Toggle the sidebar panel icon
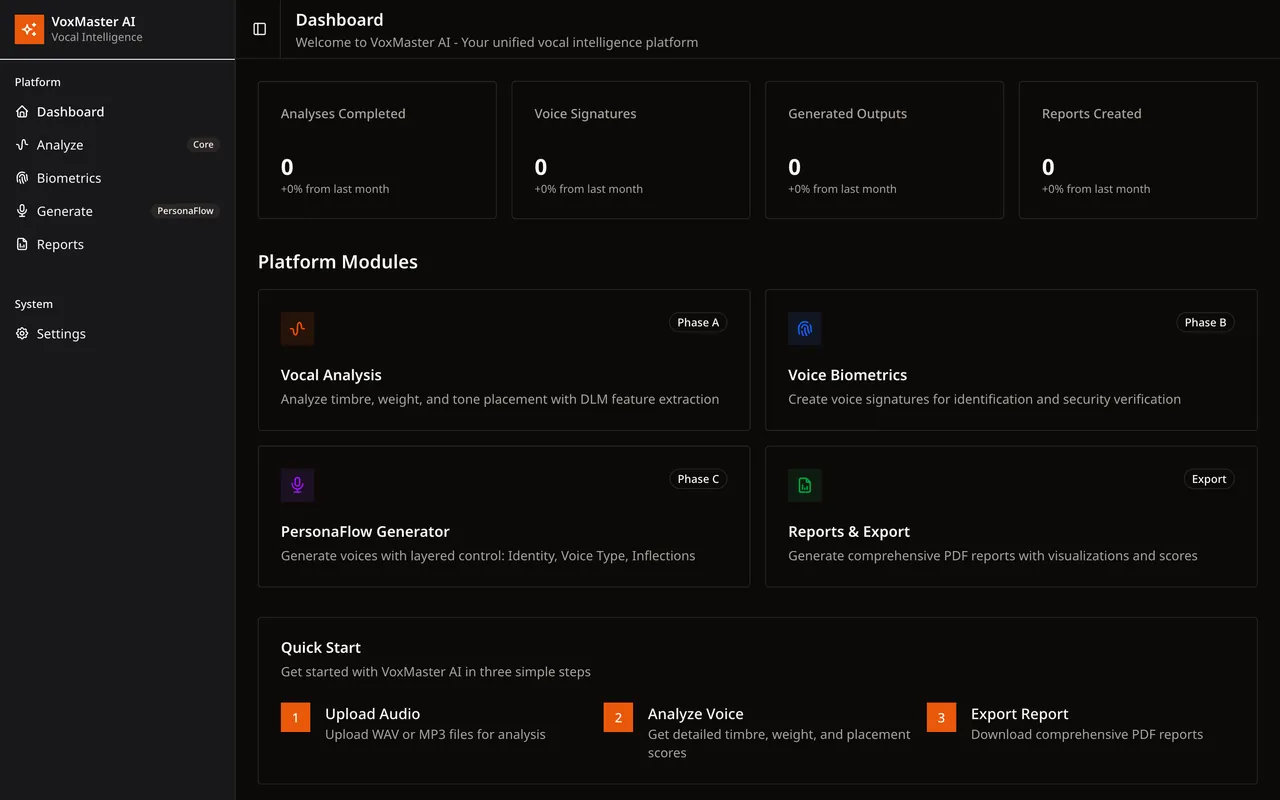The image size is (1280, 800). 260,29
